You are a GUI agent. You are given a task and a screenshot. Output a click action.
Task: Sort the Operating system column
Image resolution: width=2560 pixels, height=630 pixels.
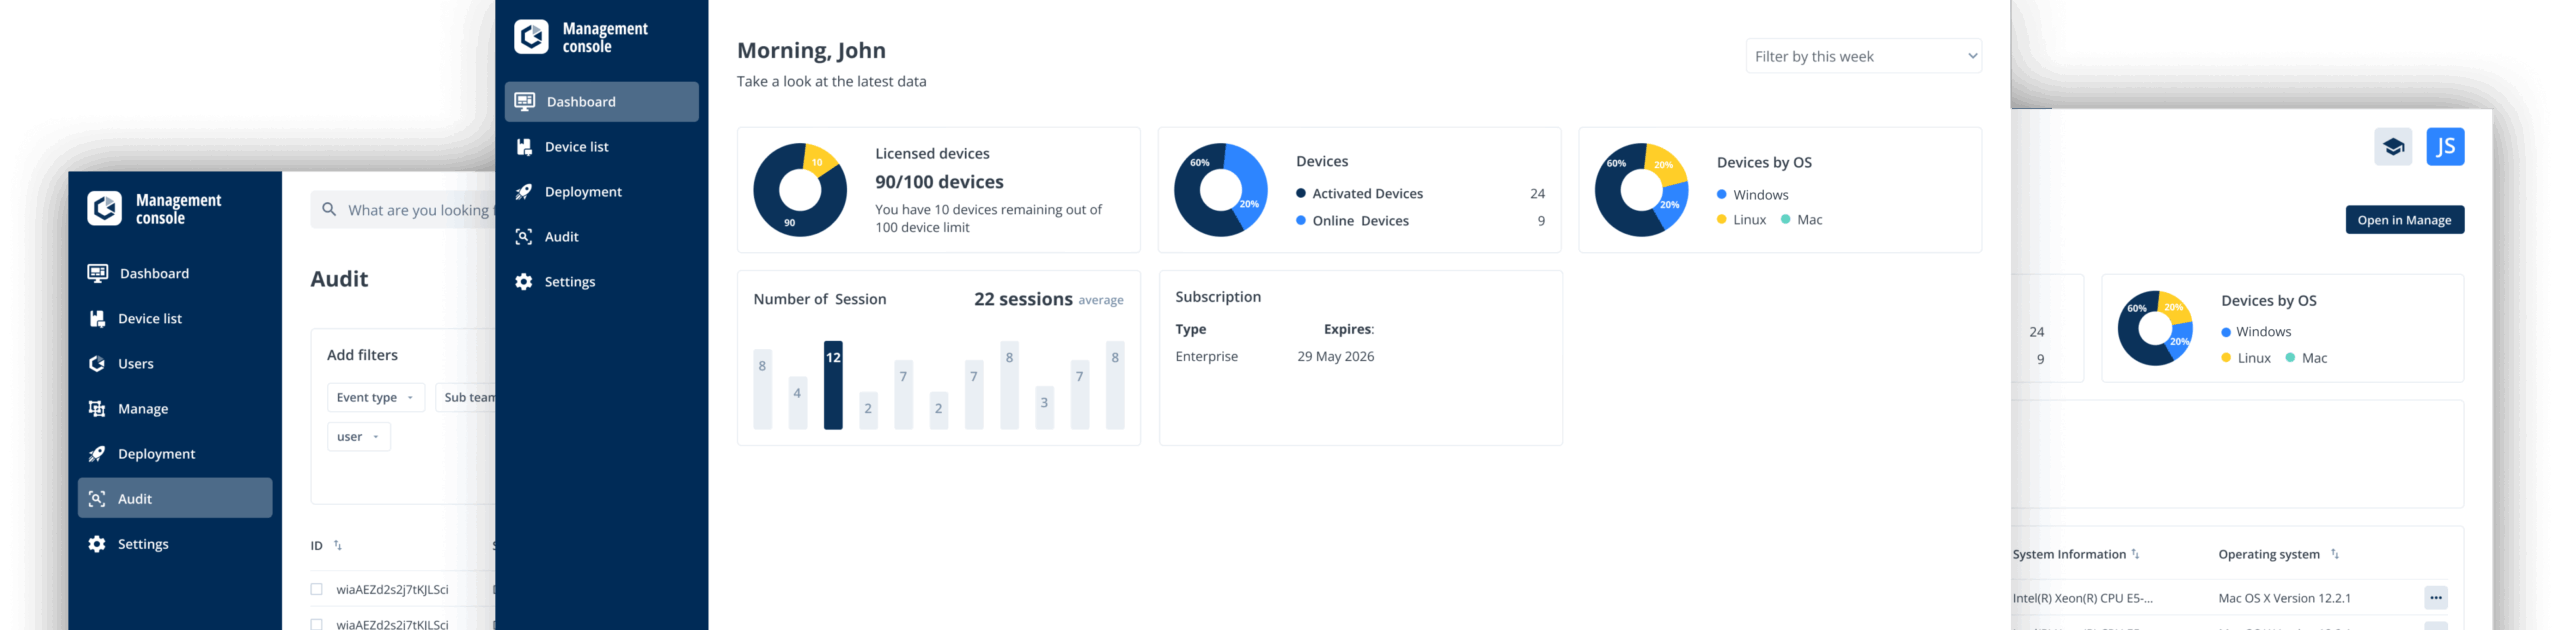(2334, 554)
